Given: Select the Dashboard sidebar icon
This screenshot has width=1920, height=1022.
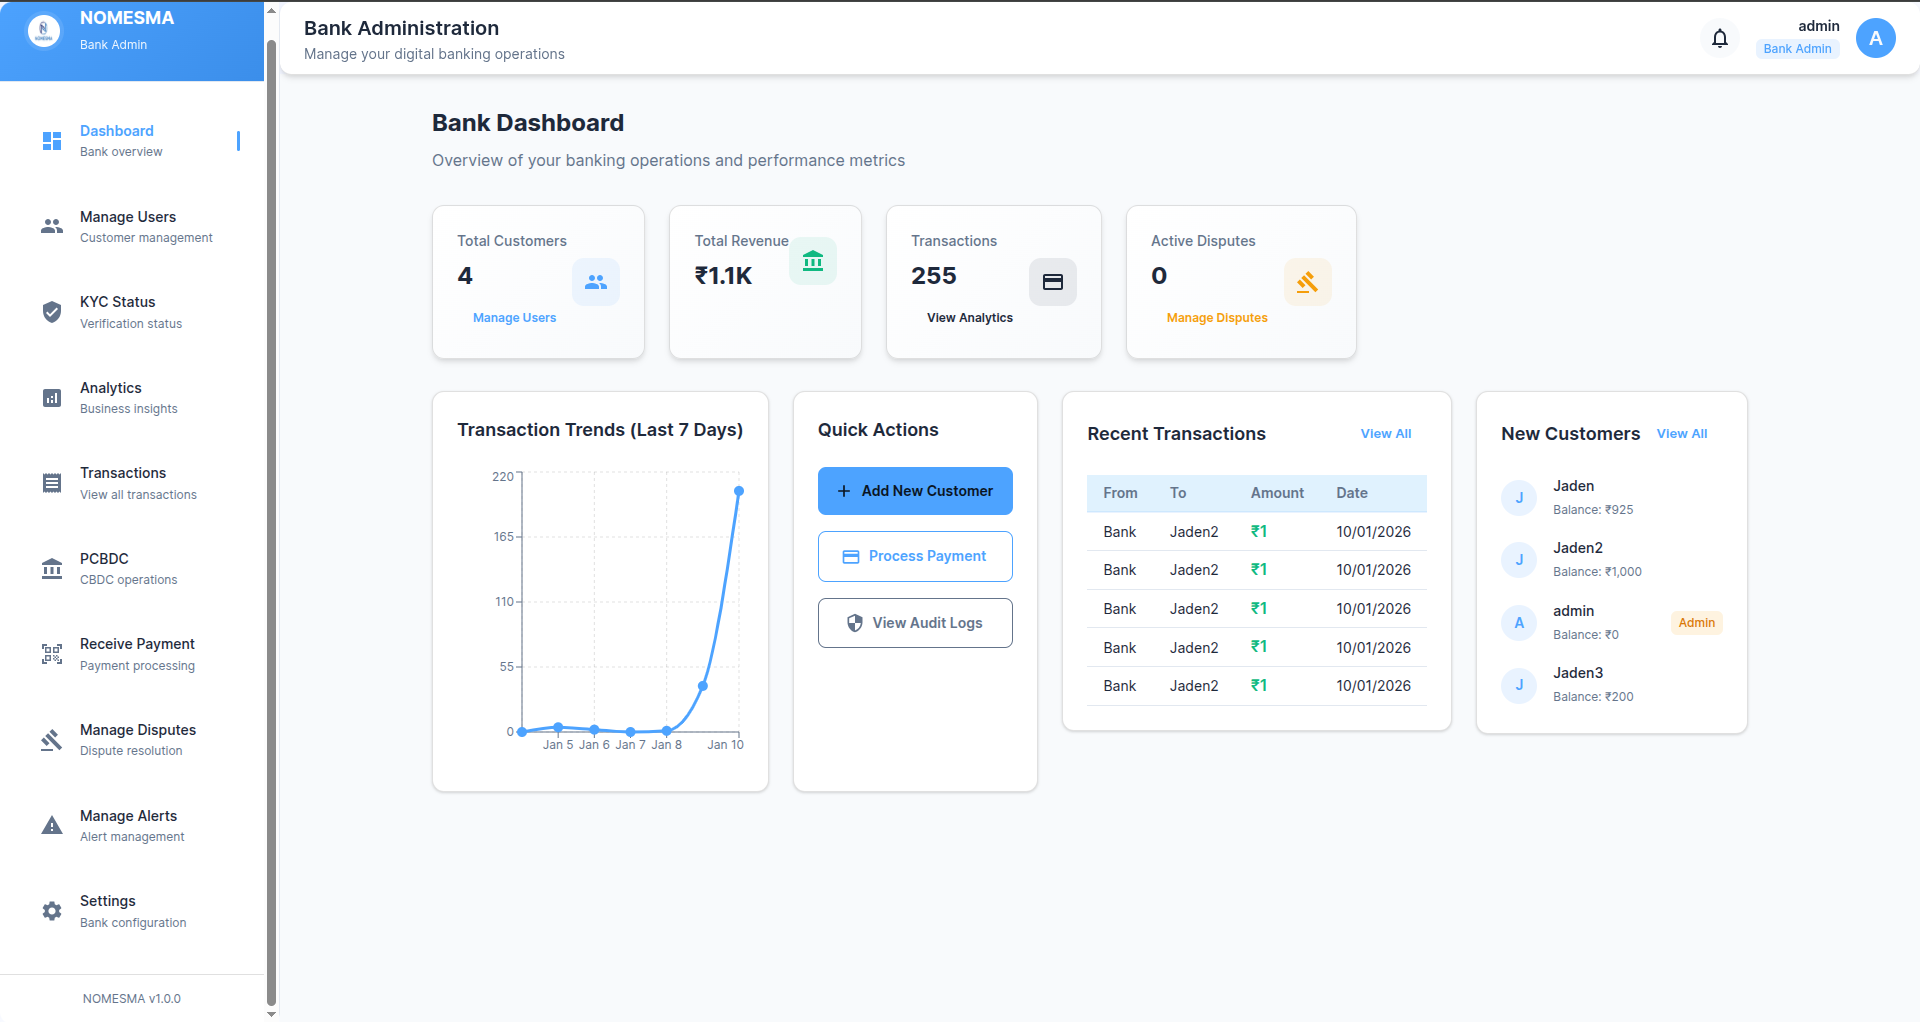Looking at the screenshot, I should coord(51,141).
